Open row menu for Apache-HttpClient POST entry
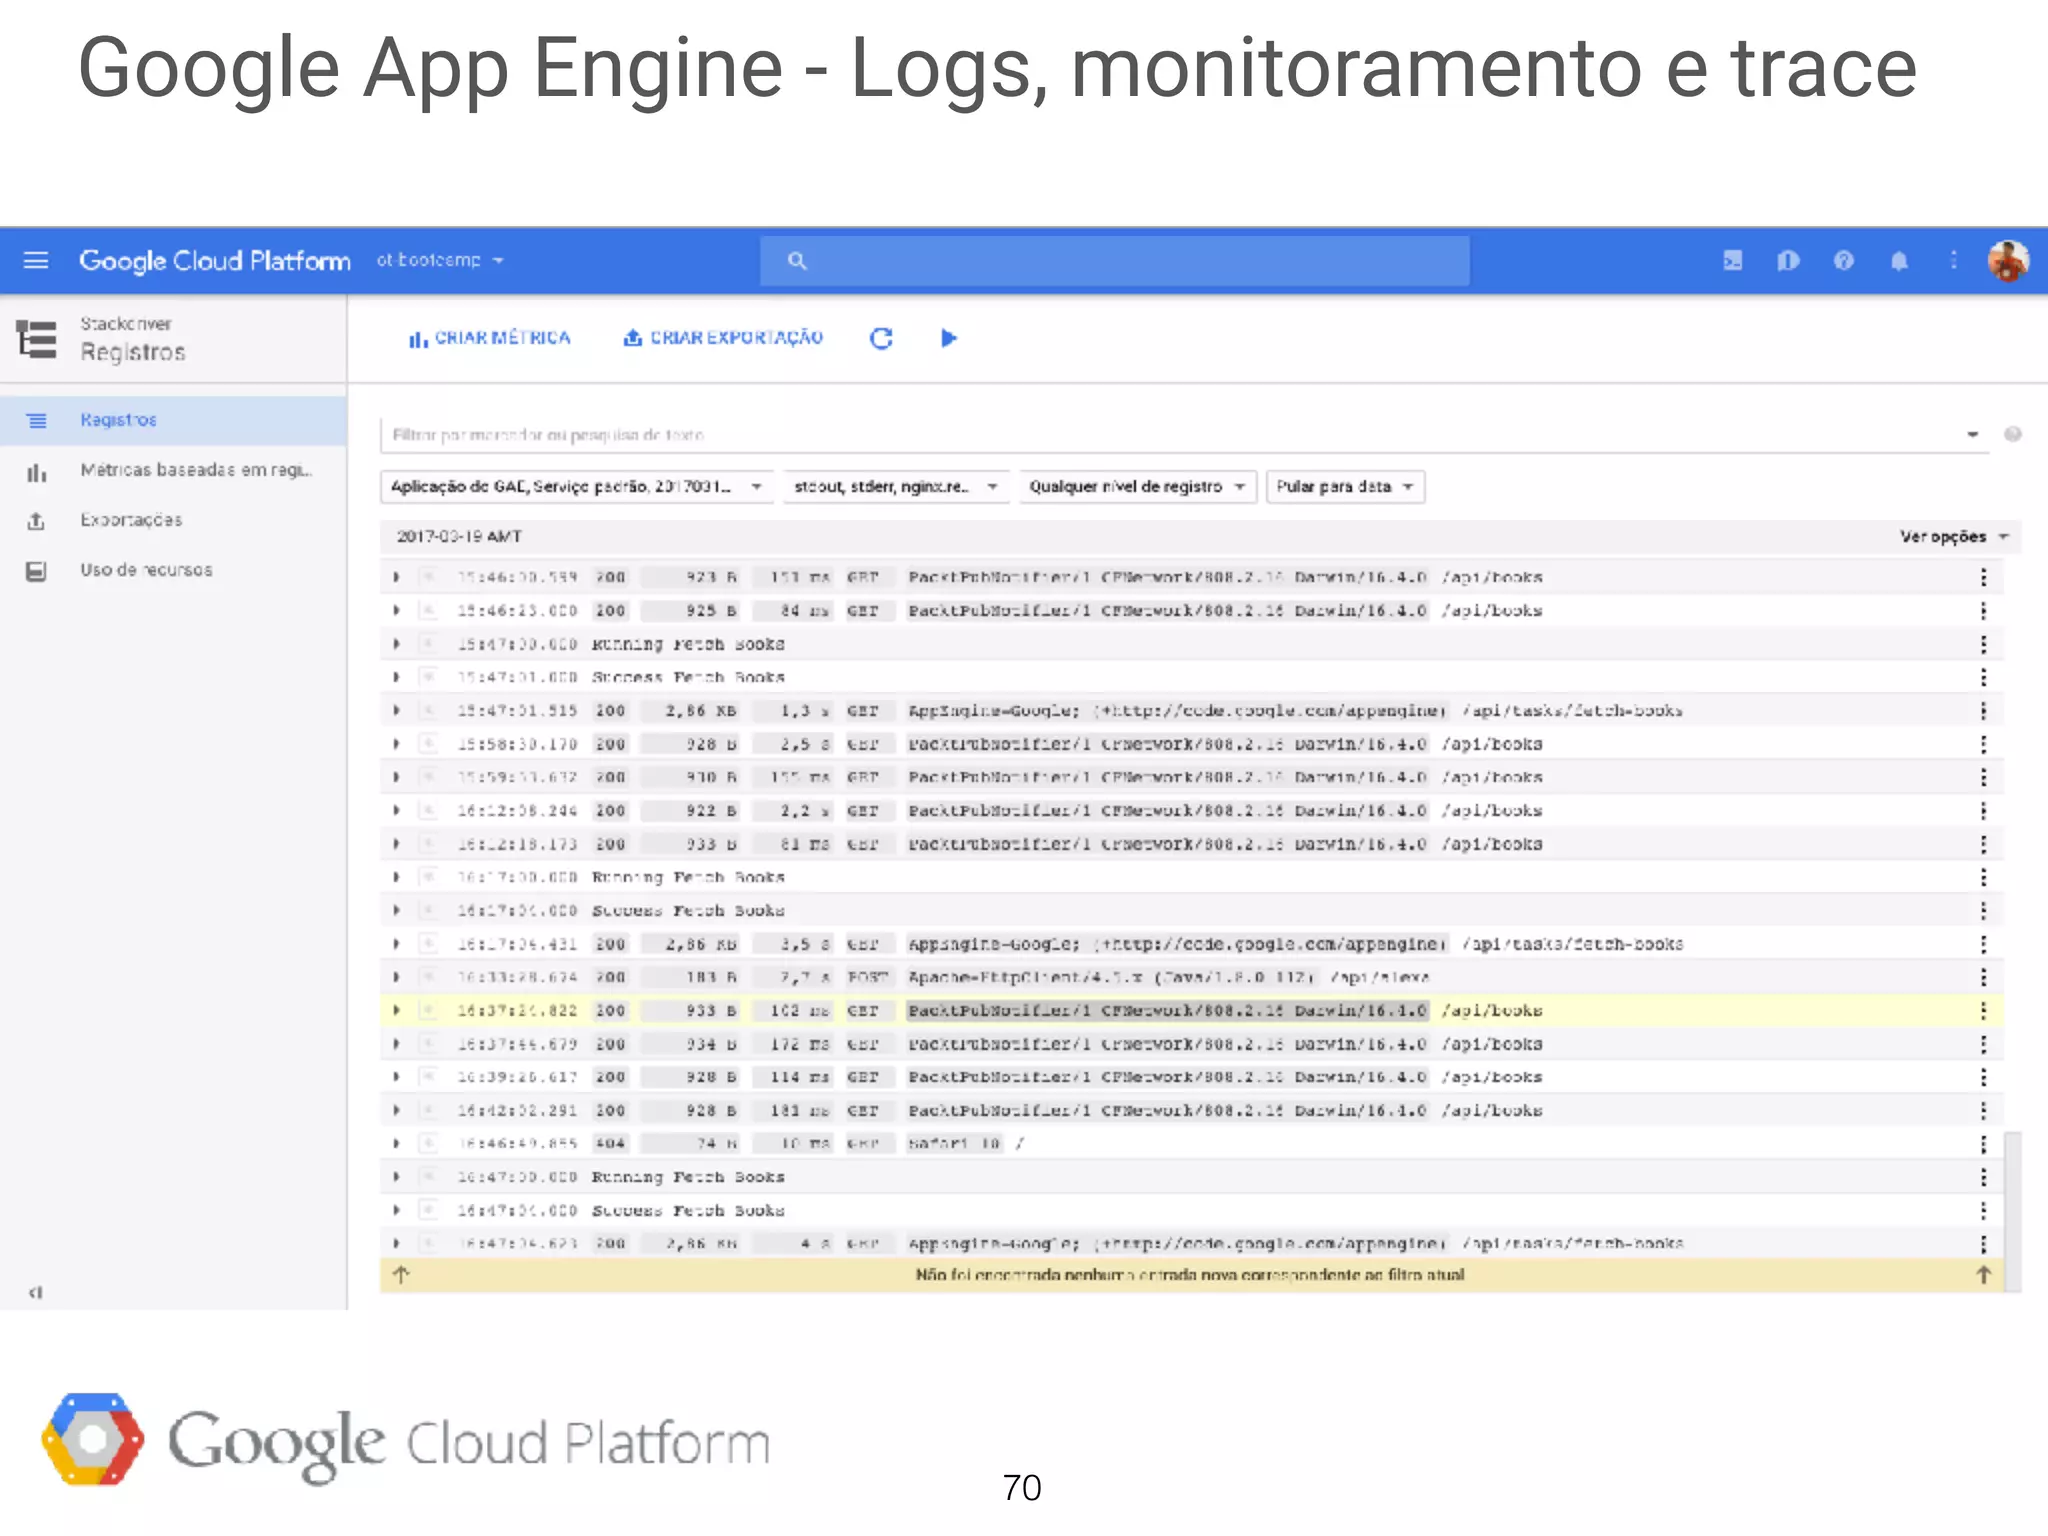Image resolution: width=2048 pixels, height=1536 pixels. [1983, 977]
